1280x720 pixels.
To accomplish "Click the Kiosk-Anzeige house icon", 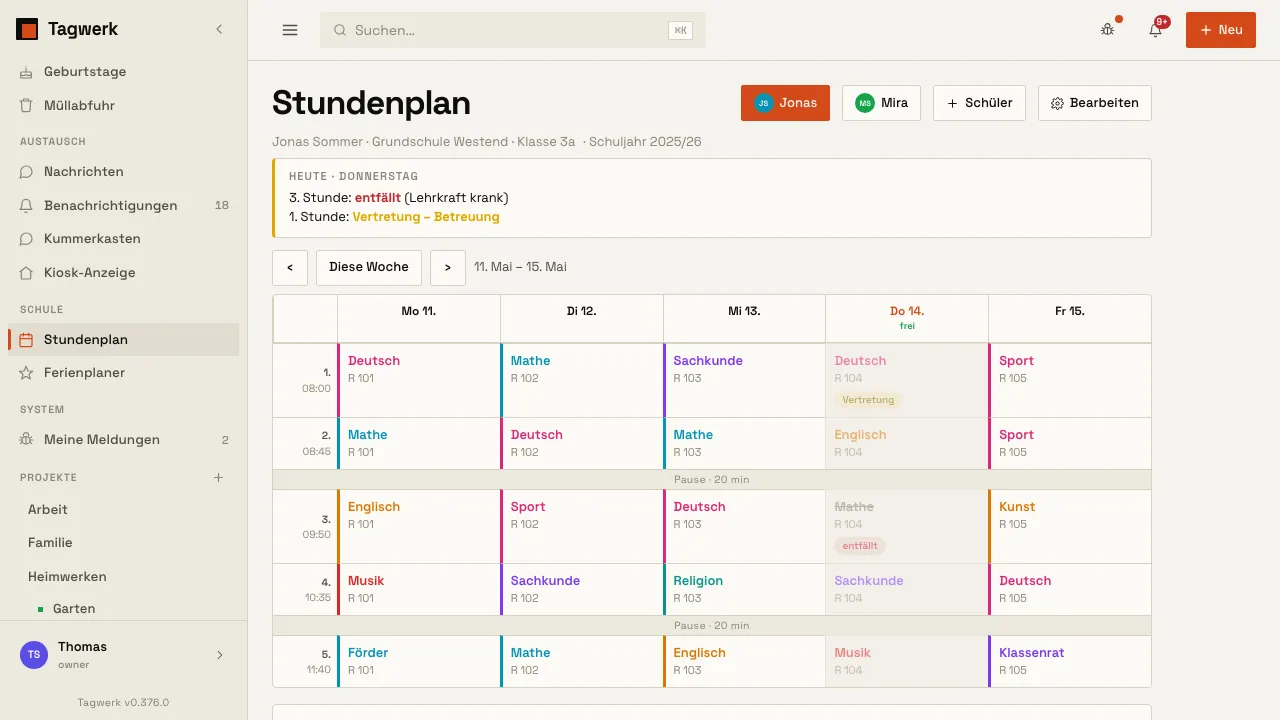I will pos(27,272).
